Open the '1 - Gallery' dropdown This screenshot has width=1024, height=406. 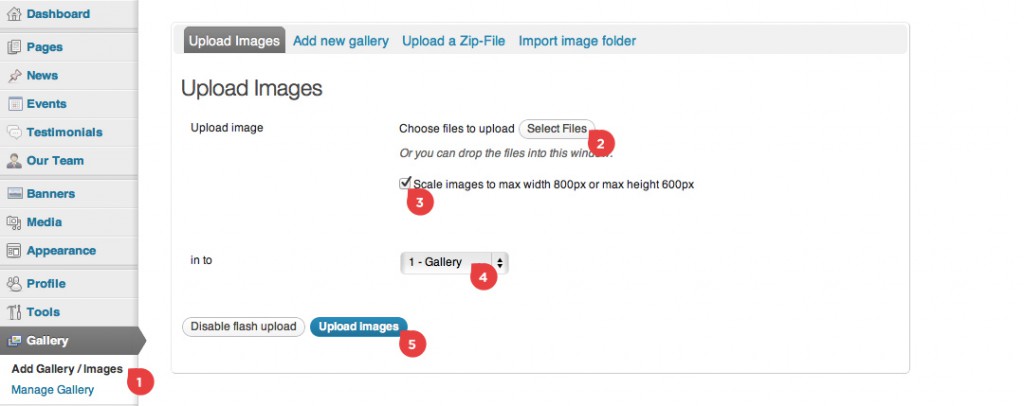click(453, 262)
